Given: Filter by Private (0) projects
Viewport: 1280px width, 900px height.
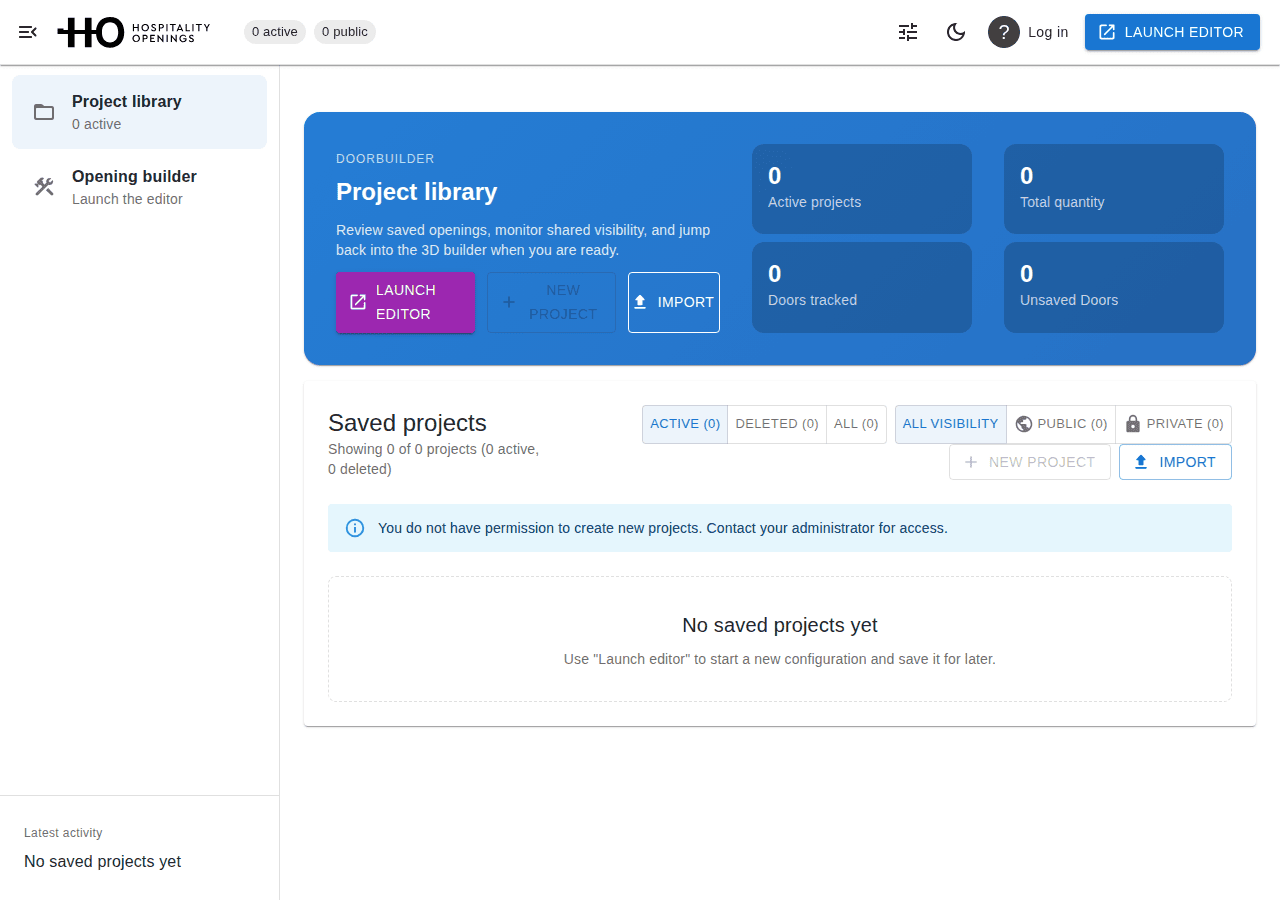Looking at the screenshot, I should [1174, 424].
